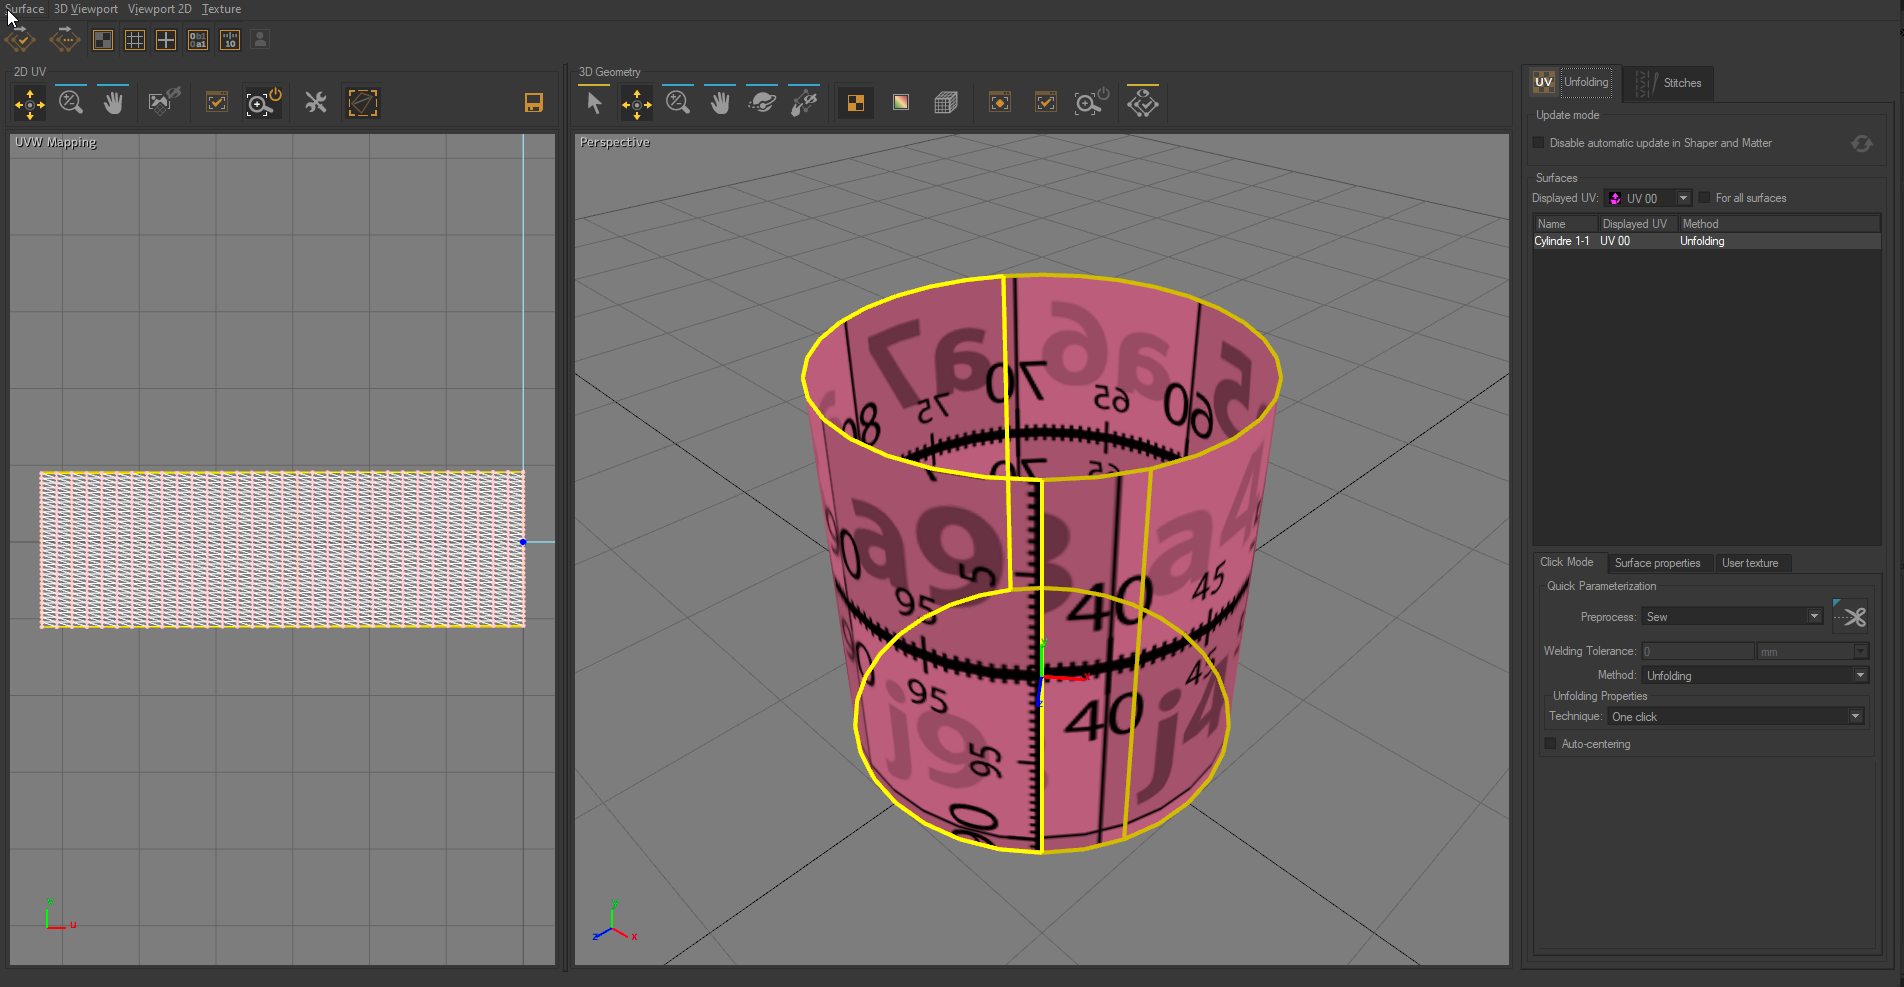This screenshot has height=987, width=1904.
Task: Open the UV tools wrench icon
Action: point(316,101)
